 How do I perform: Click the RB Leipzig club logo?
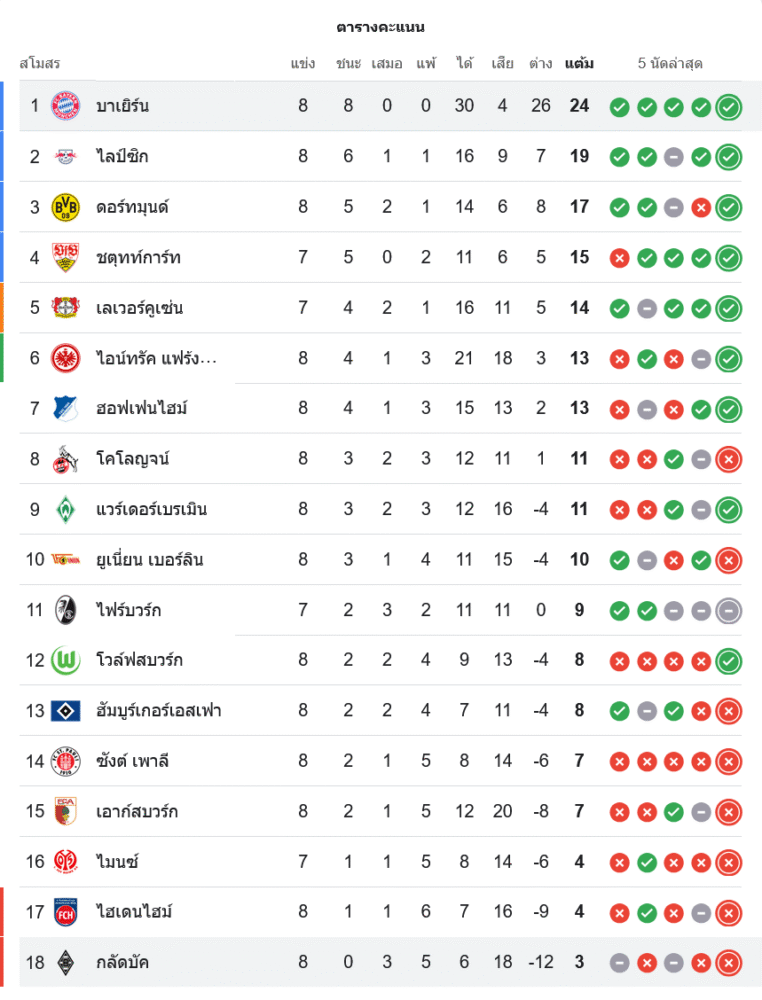(65, 156)
